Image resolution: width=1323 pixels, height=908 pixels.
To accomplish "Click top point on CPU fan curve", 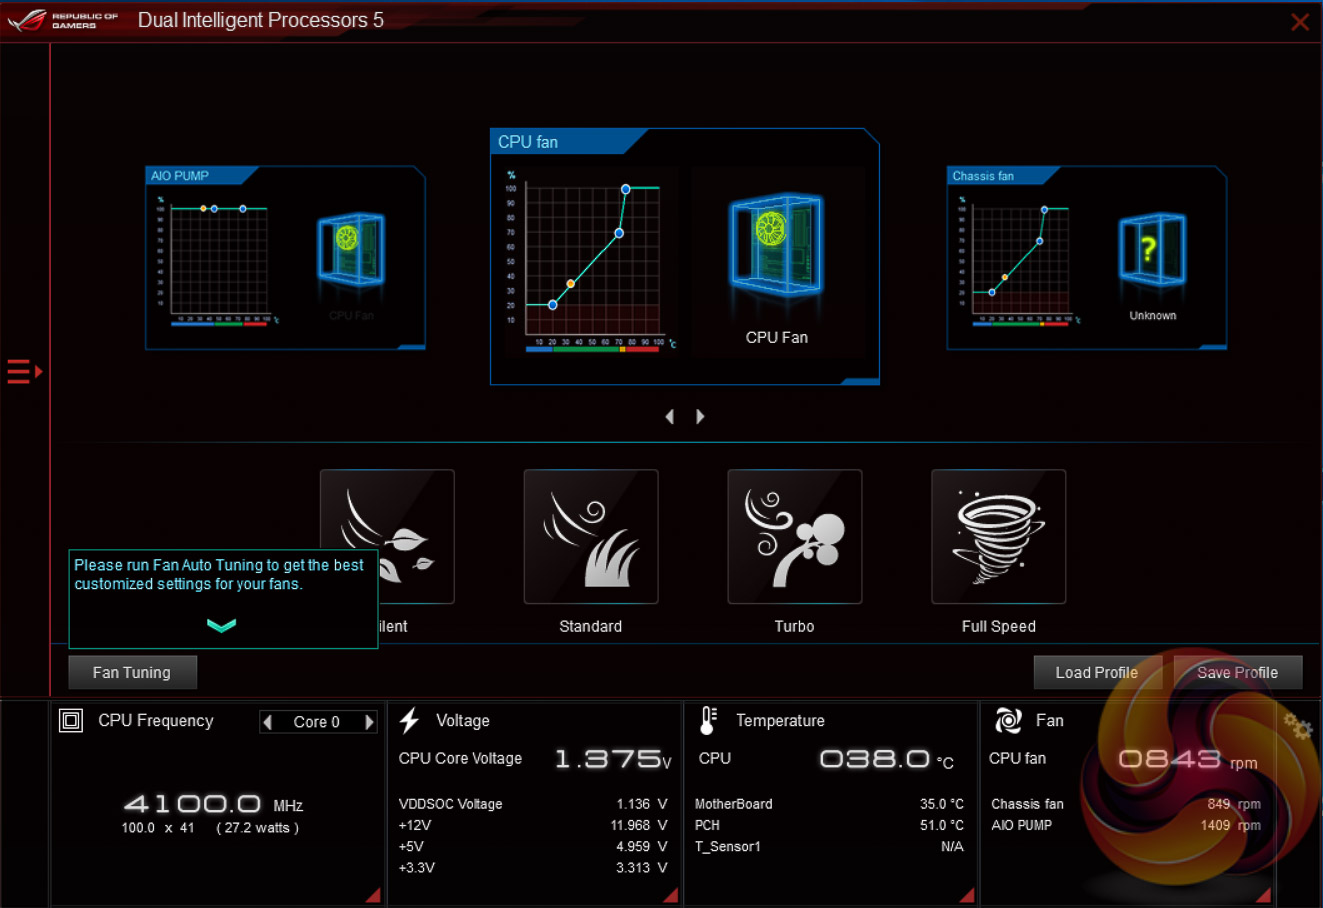I will click(x=626, y=189).
